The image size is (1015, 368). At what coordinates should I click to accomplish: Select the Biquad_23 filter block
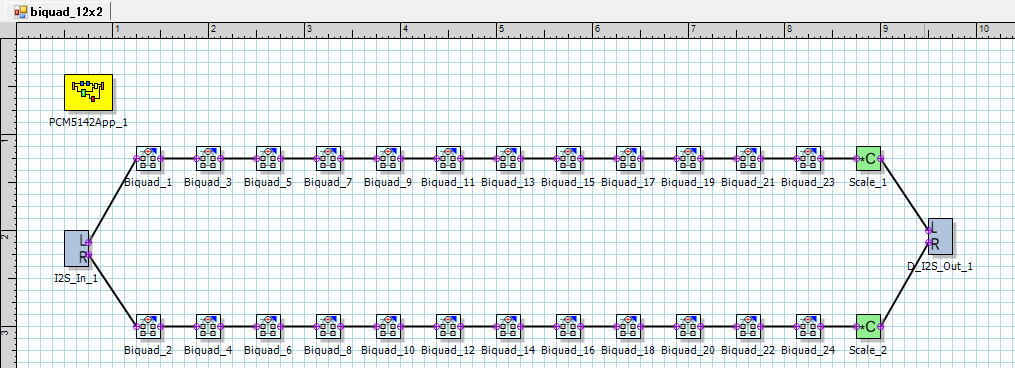coord(808,158)
